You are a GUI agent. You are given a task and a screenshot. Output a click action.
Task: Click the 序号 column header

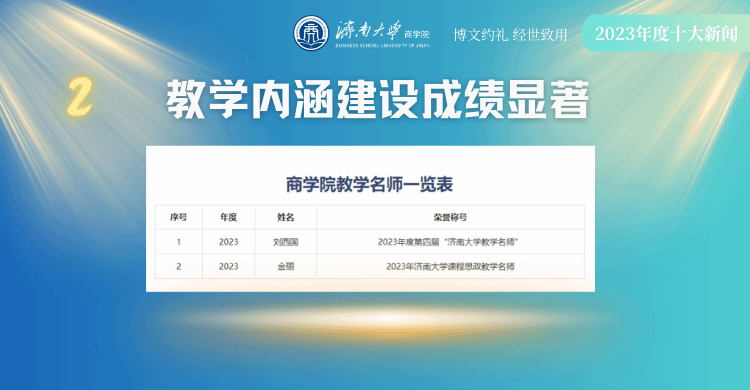click(x=178, y=217)
